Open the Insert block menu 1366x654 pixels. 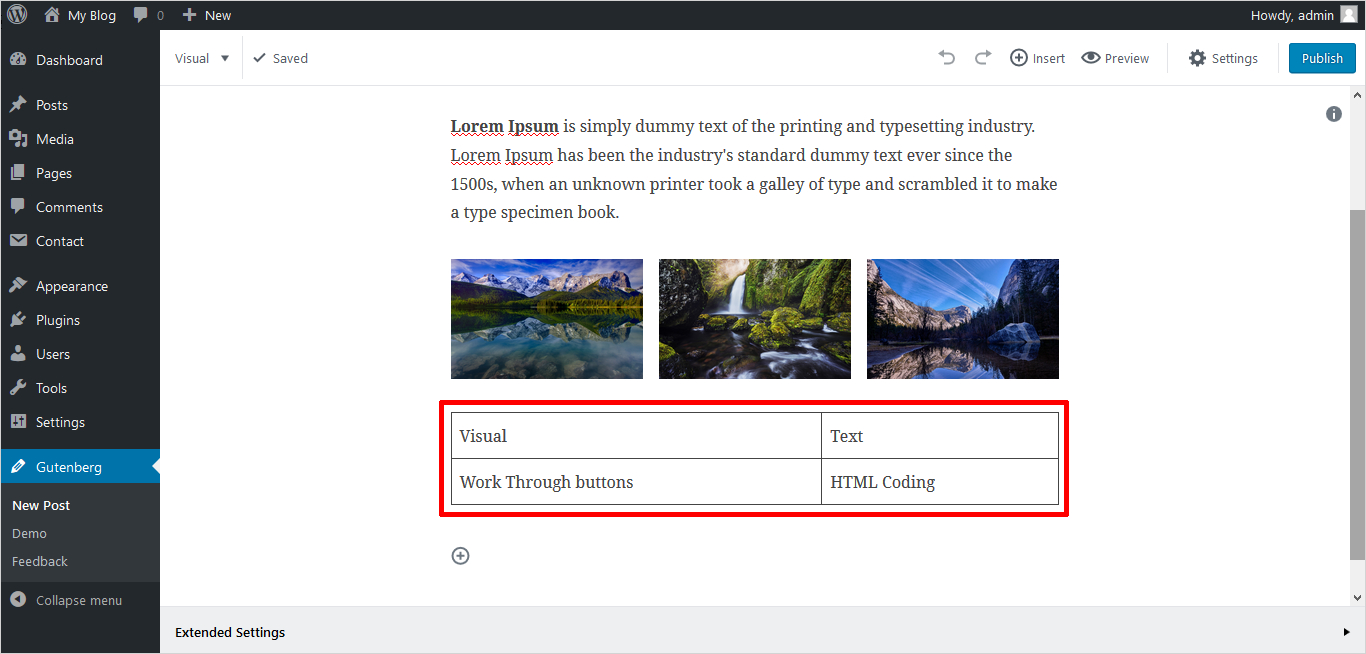click(1037, 58)
